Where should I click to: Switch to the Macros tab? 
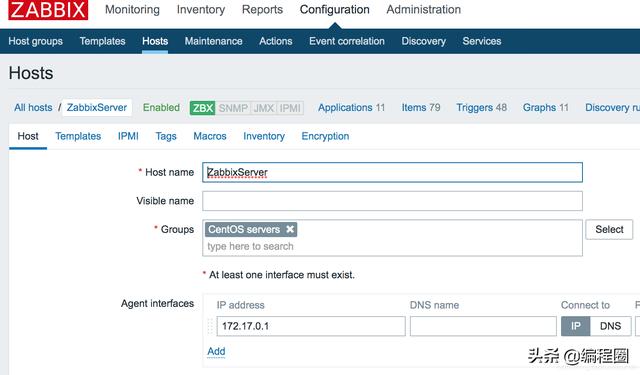pyautogui.click(x=210, y=136)
